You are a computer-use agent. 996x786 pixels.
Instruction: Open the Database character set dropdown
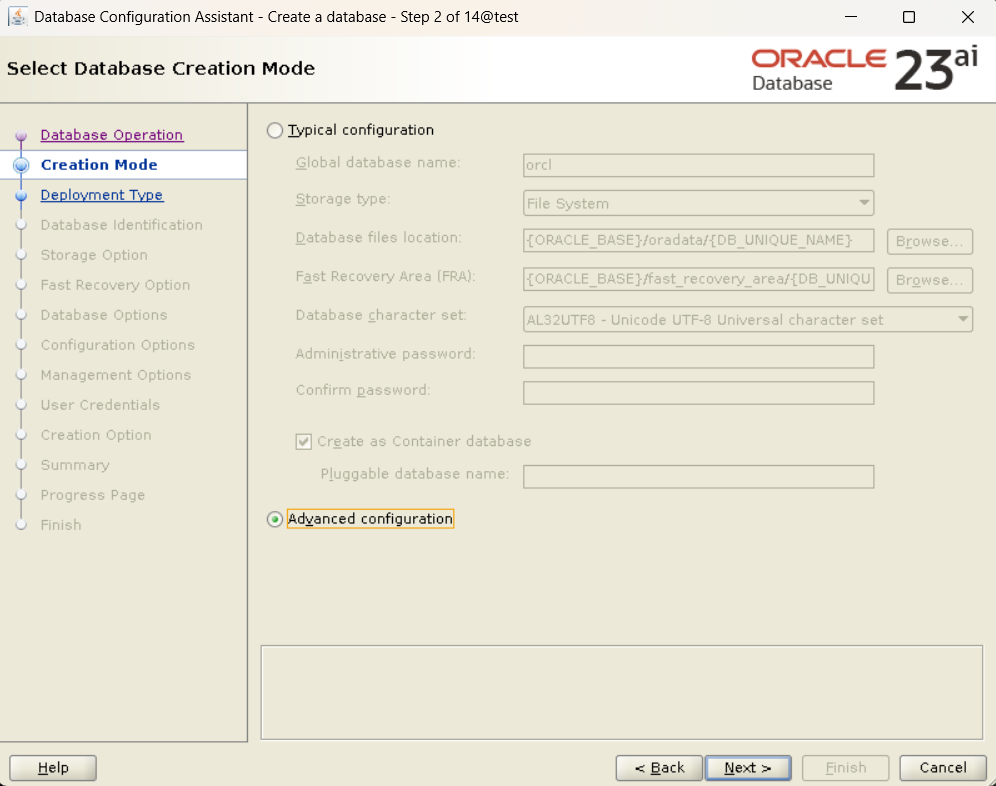point(748,320)
